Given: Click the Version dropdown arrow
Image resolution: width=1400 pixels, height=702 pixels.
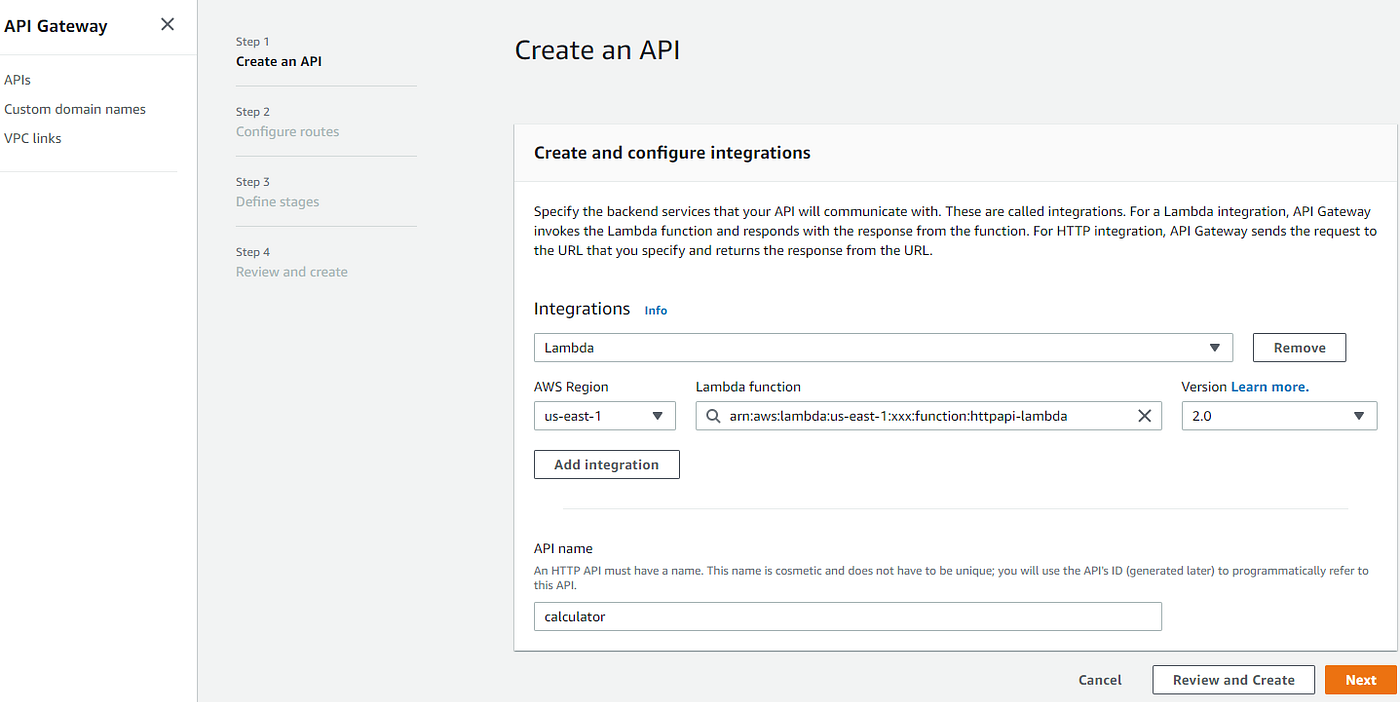Looking at the screenshot, I should point(1359,415).
